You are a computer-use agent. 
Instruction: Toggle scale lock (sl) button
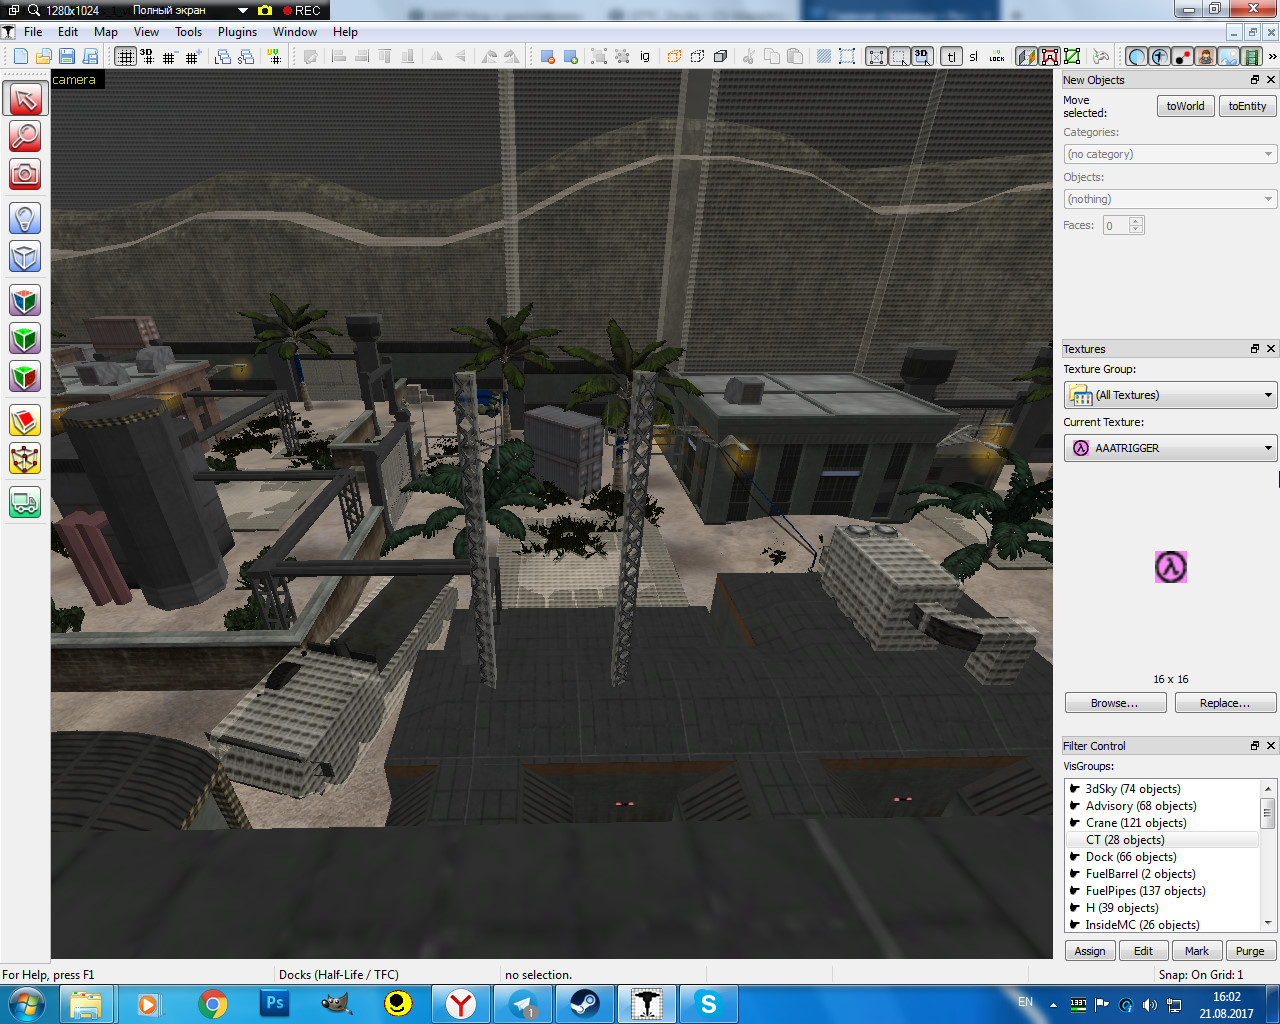(x=974, y=56)
